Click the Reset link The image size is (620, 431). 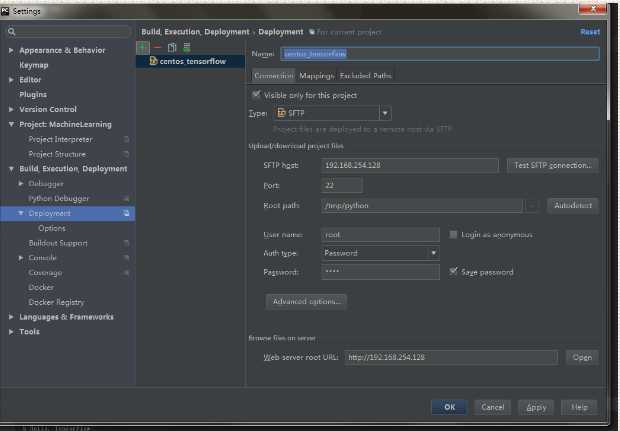tap(590, 32)
